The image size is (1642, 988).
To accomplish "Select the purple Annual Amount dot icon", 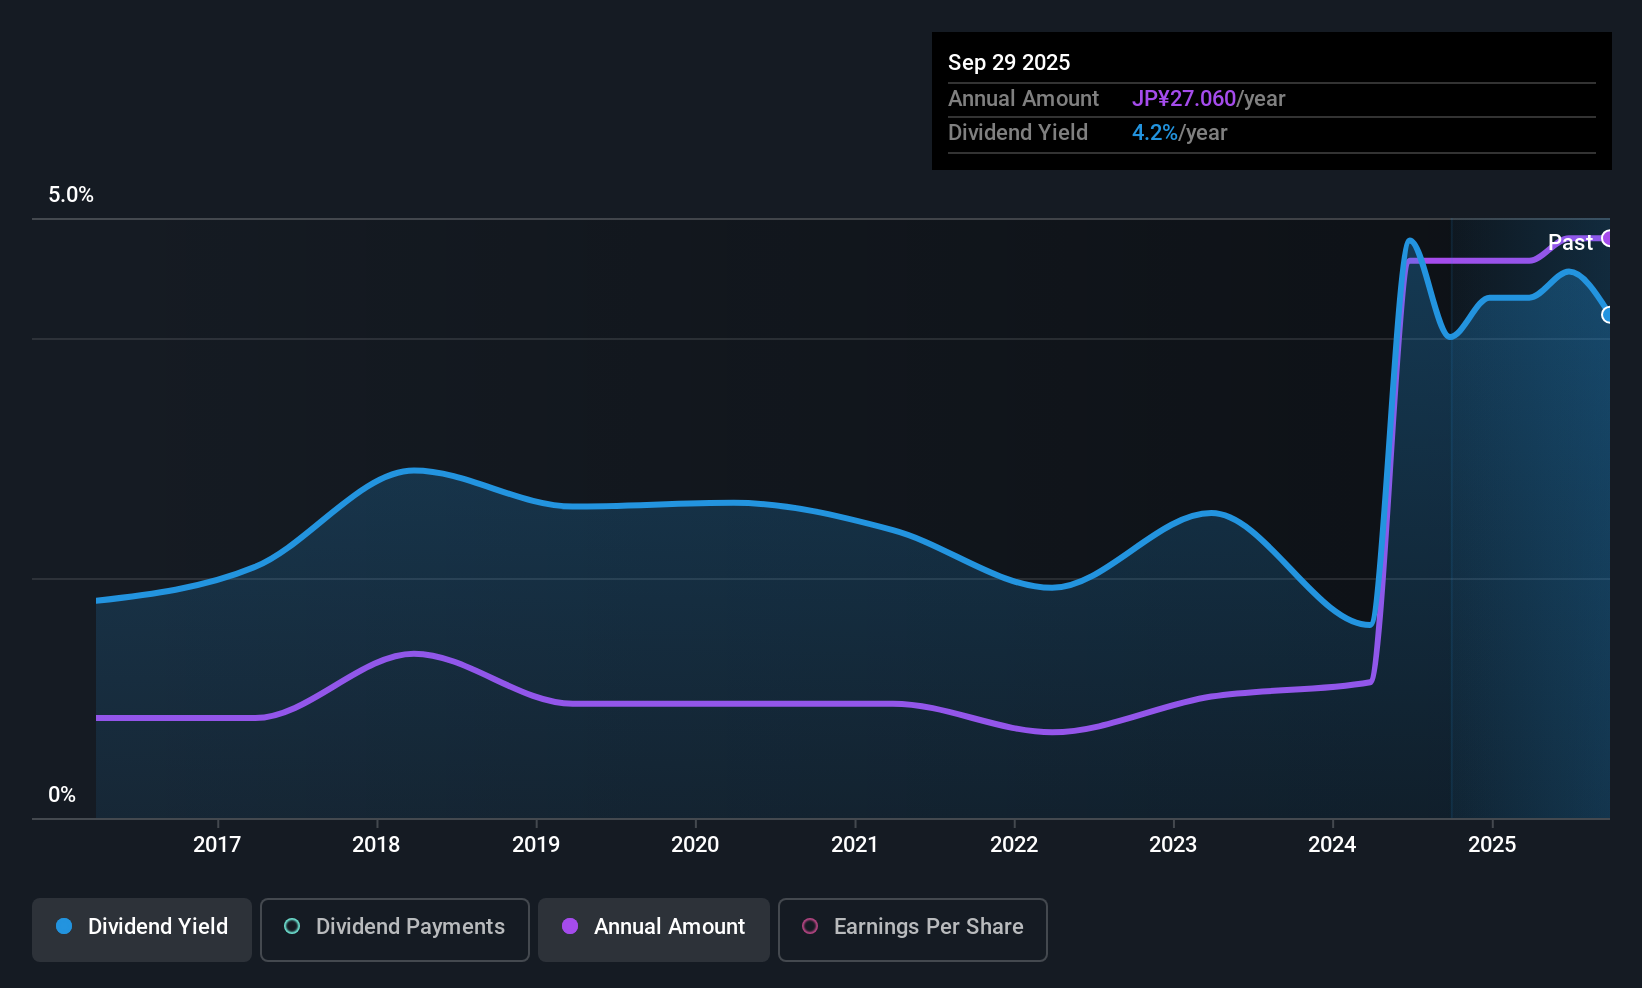I will coord(568,927).
